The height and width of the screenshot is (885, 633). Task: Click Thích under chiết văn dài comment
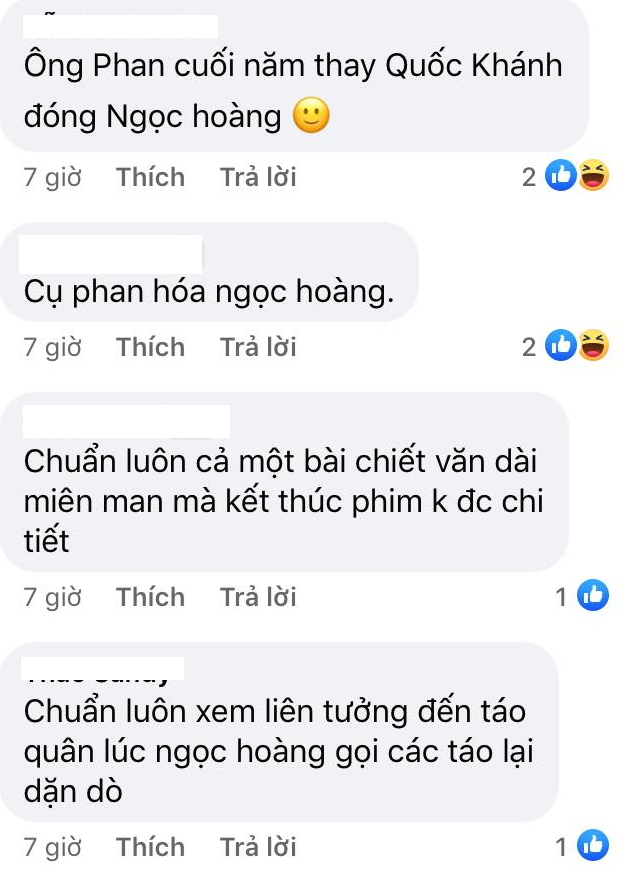tap(151, 597)
